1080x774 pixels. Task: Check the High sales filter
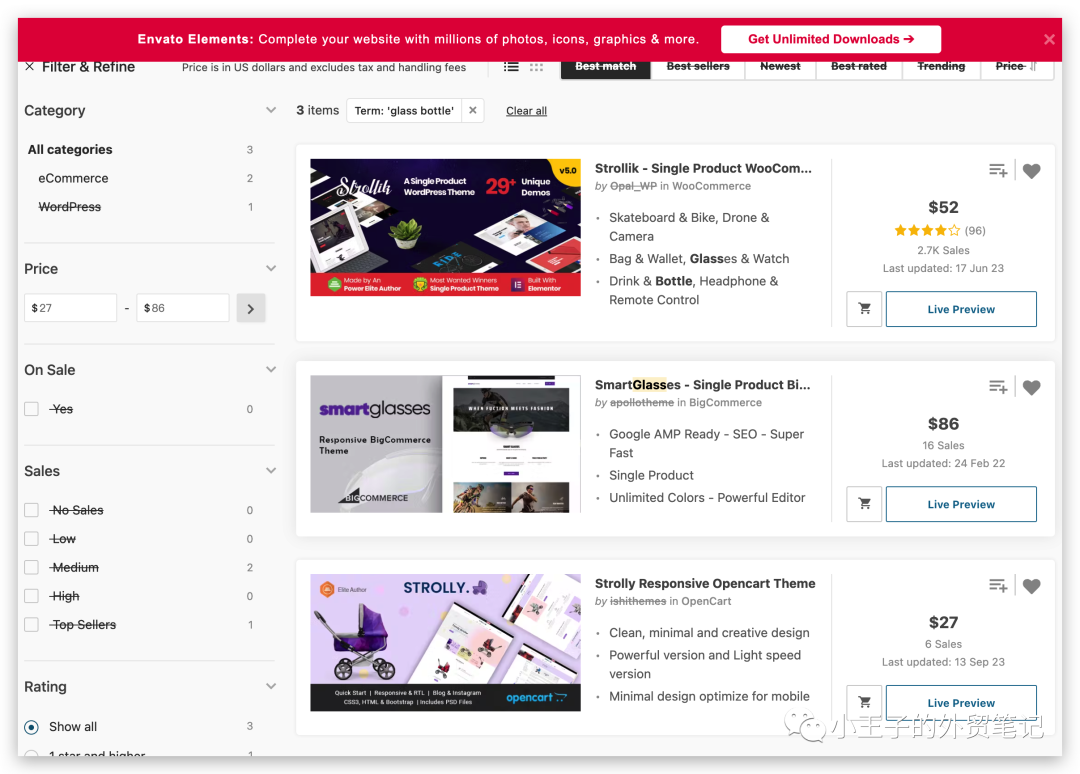click(32, 596)
